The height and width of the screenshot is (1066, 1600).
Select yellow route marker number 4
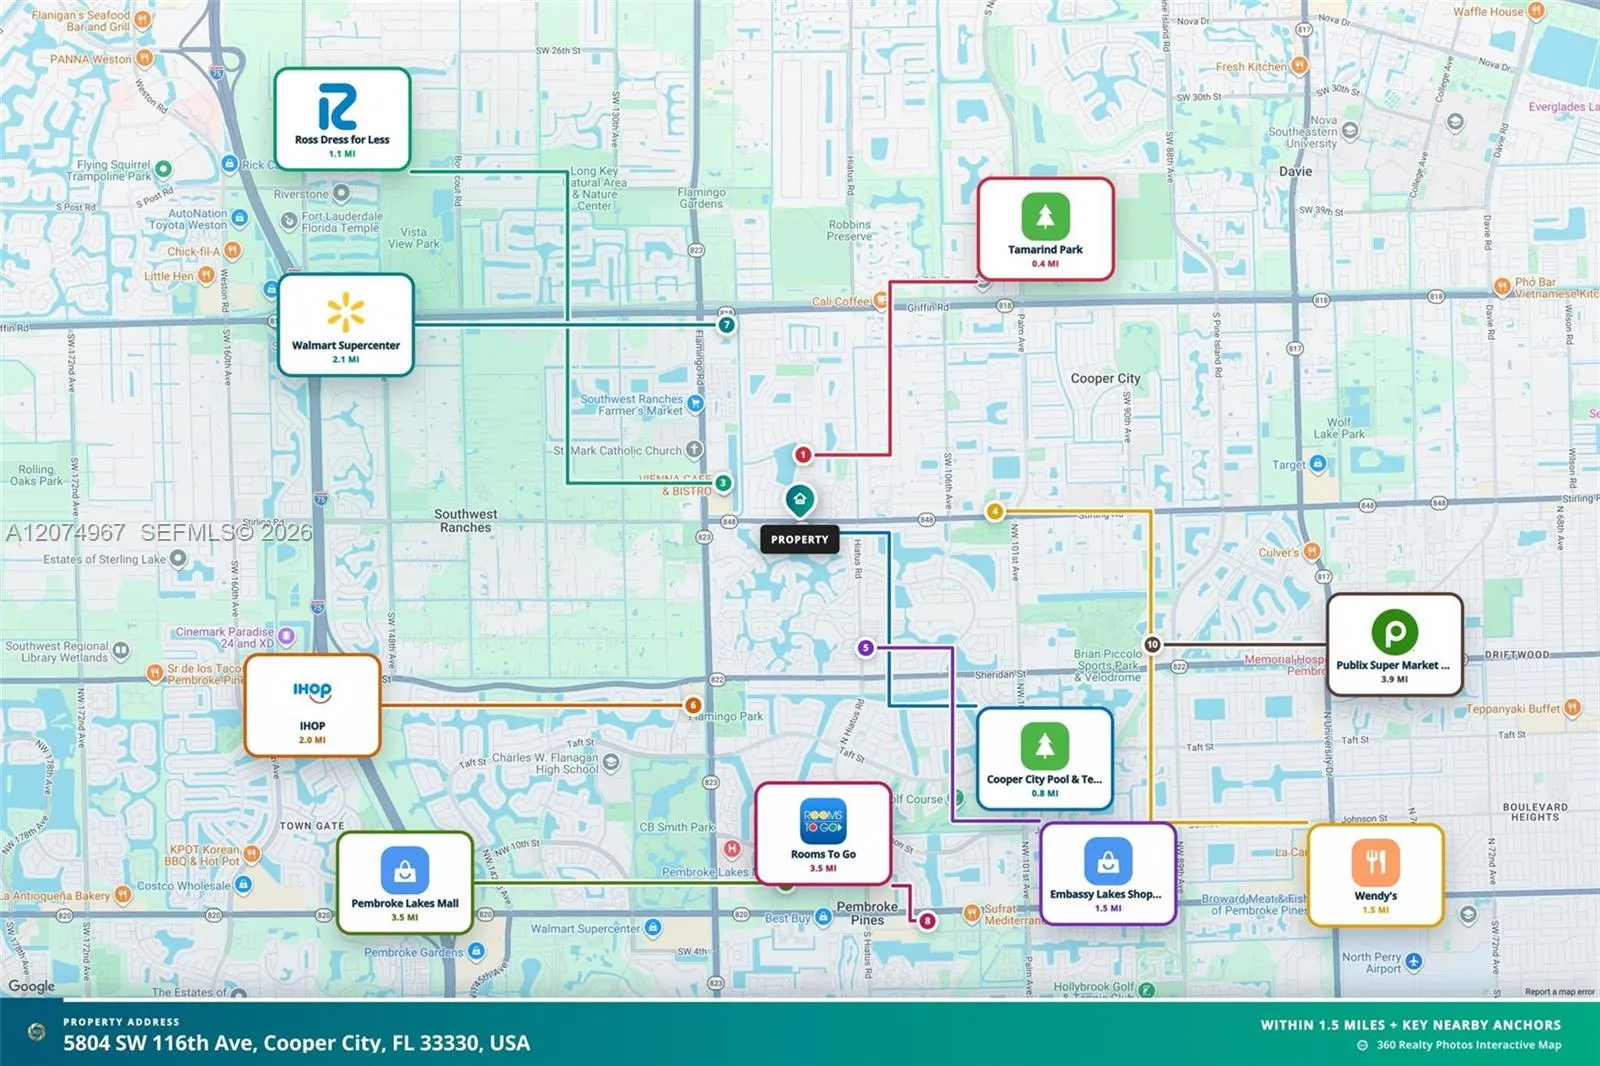994,512
